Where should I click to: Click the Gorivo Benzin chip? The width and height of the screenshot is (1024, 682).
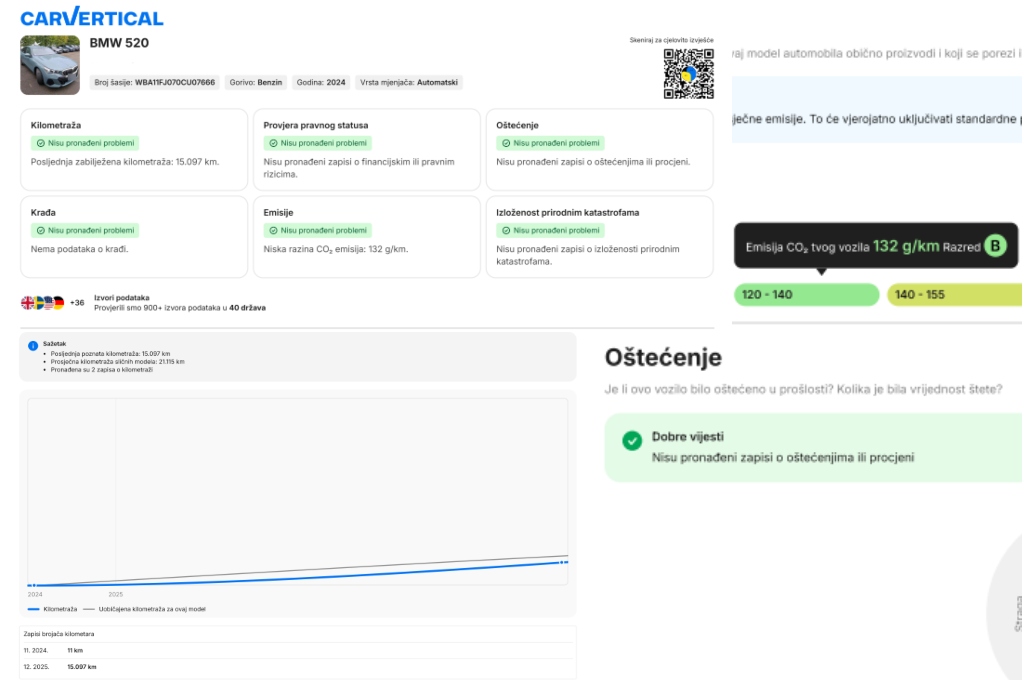pos(255,82)
